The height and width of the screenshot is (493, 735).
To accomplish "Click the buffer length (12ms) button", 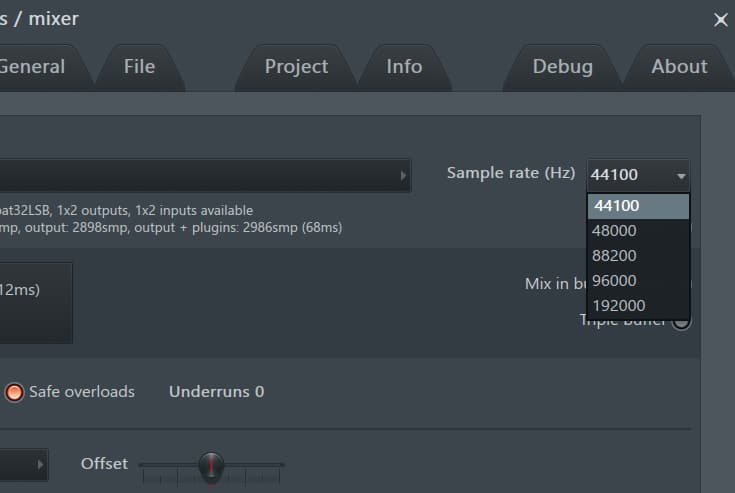I will tap(35, 302).
